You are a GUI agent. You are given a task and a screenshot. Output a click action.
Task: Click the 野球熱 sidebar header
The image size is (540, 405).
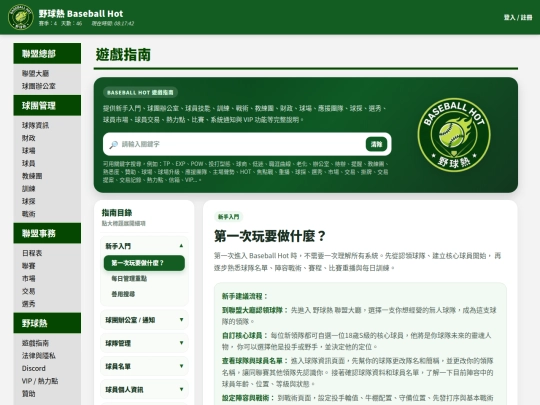[47, 323]
